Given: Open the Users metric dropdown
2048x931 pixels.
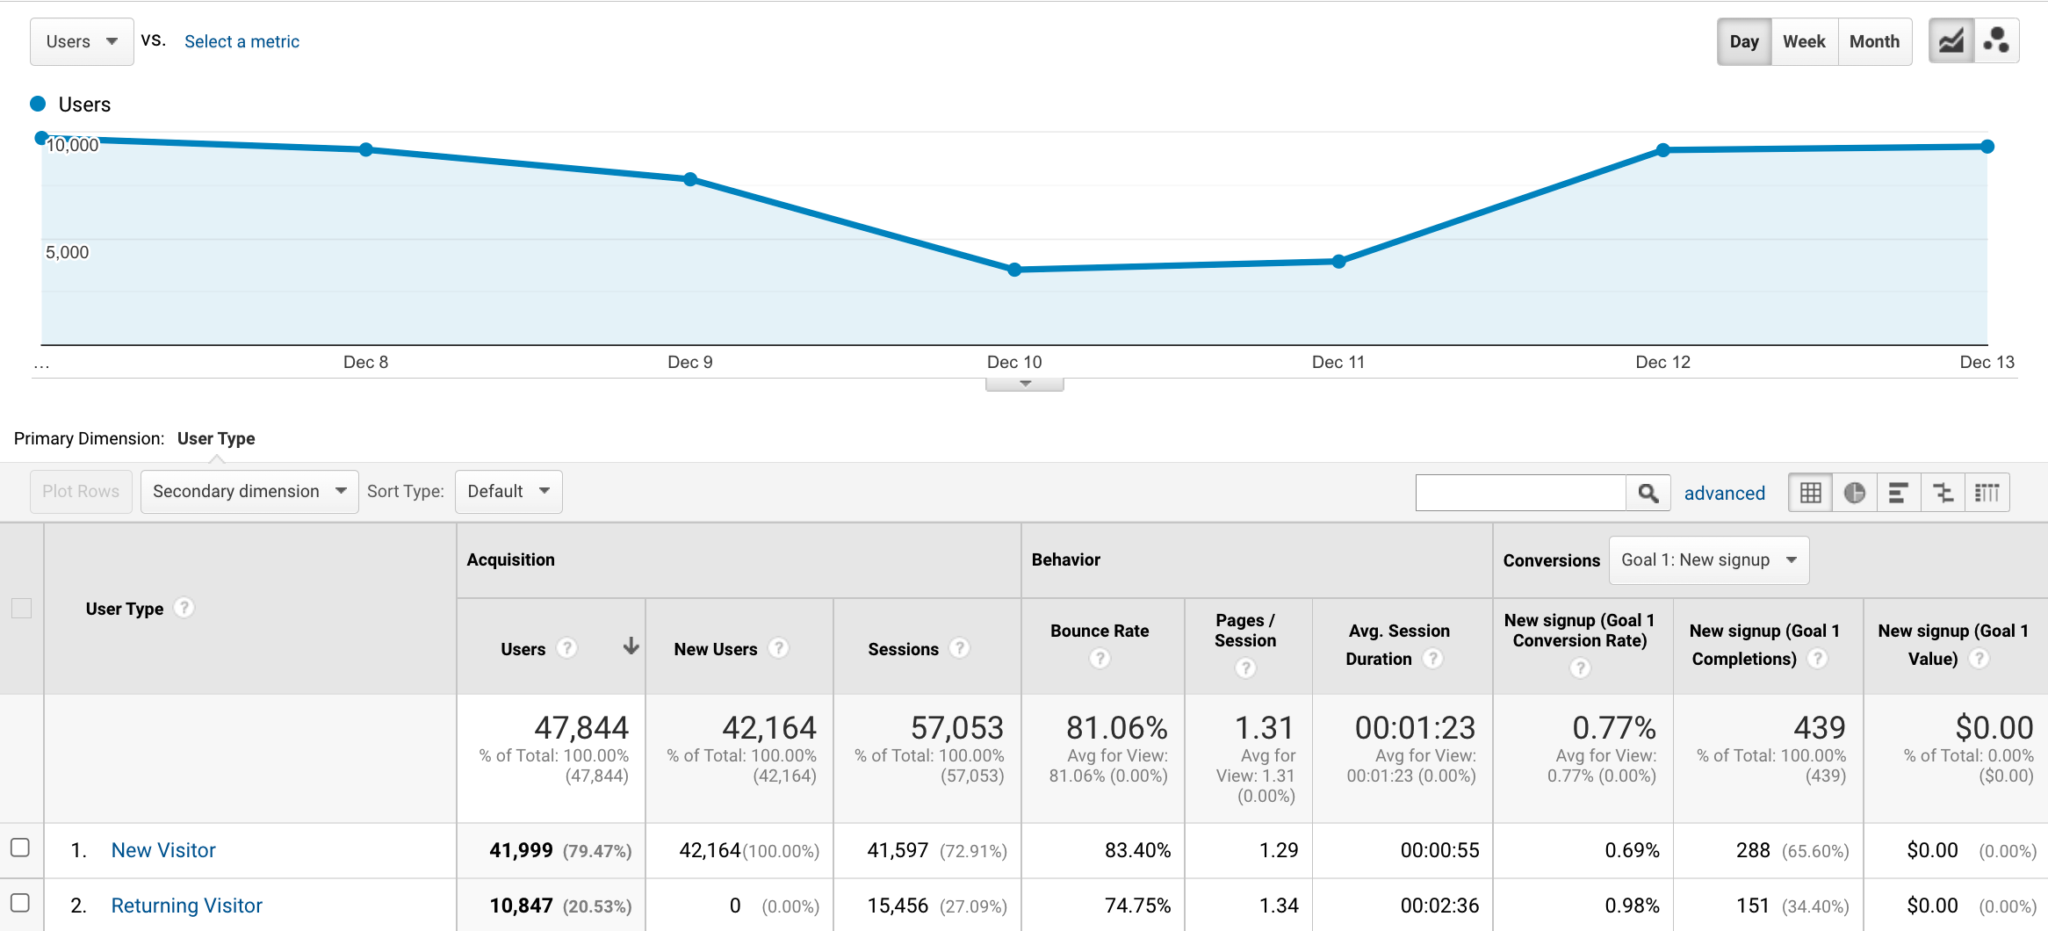Looking at the screenshot, I should (x=81, y=41).
